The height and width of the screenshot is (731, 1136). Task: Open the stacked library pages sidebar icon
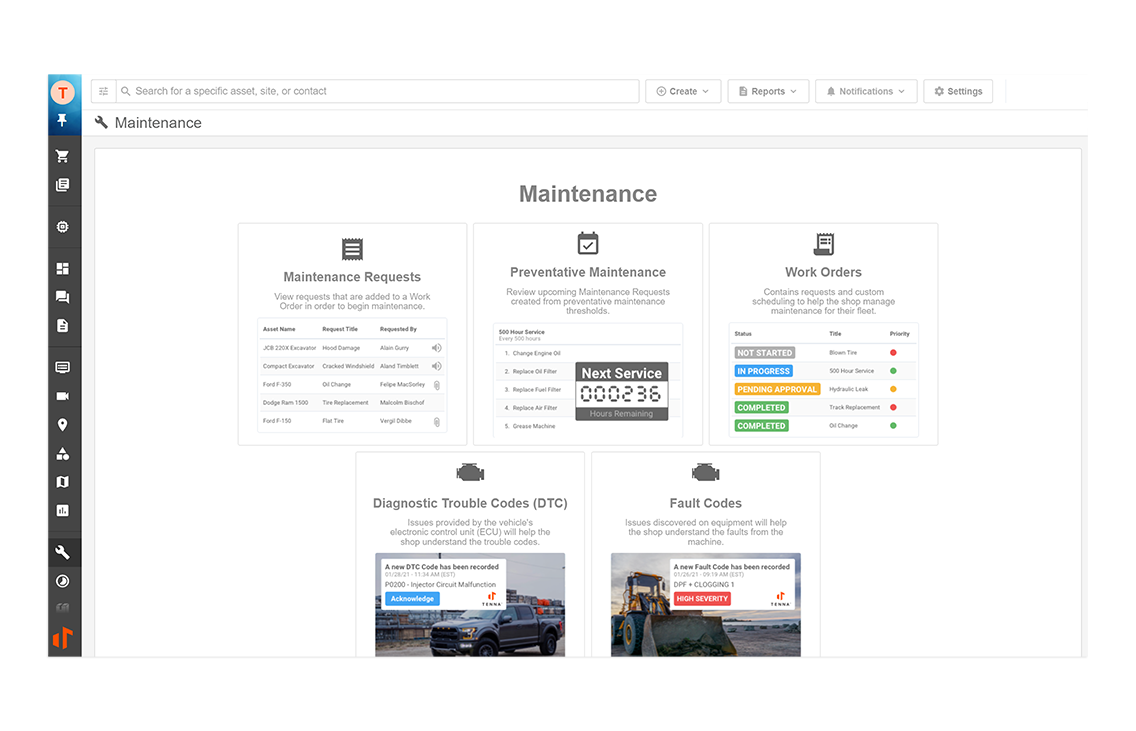pos(62,185)
